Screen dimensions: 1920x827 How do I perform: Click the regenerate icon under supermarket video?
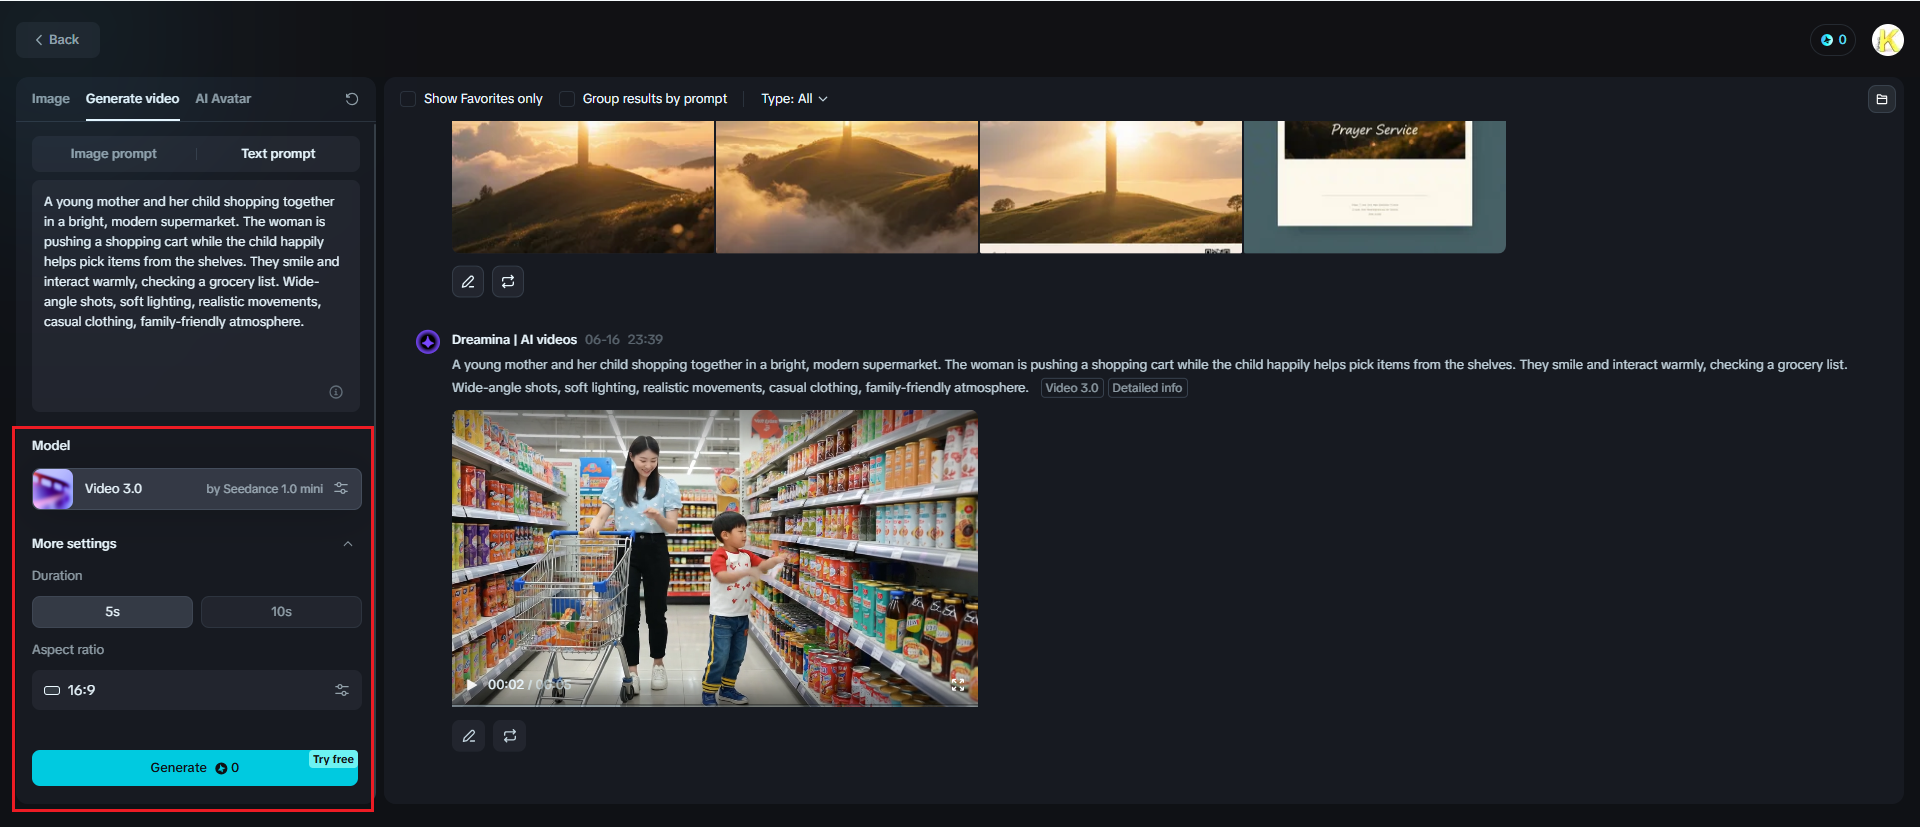(510, 736)
